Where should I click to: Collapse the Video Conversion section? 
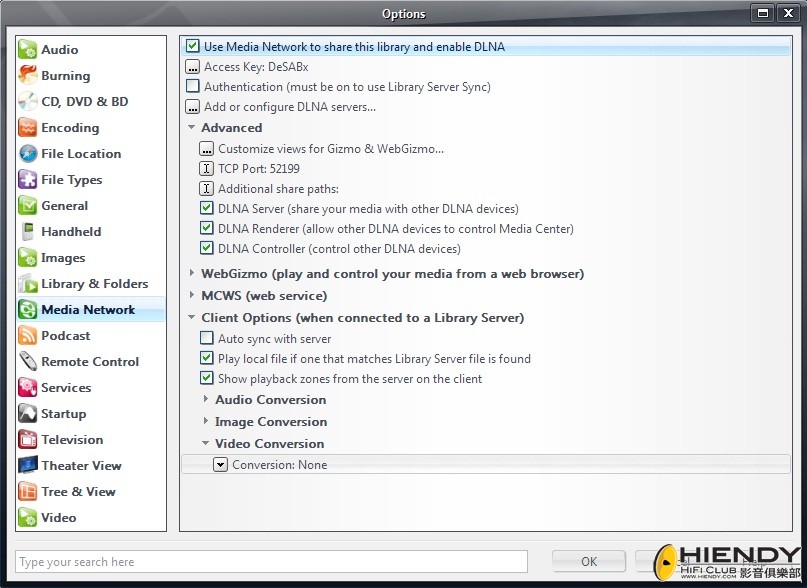[x=205, y=443]
